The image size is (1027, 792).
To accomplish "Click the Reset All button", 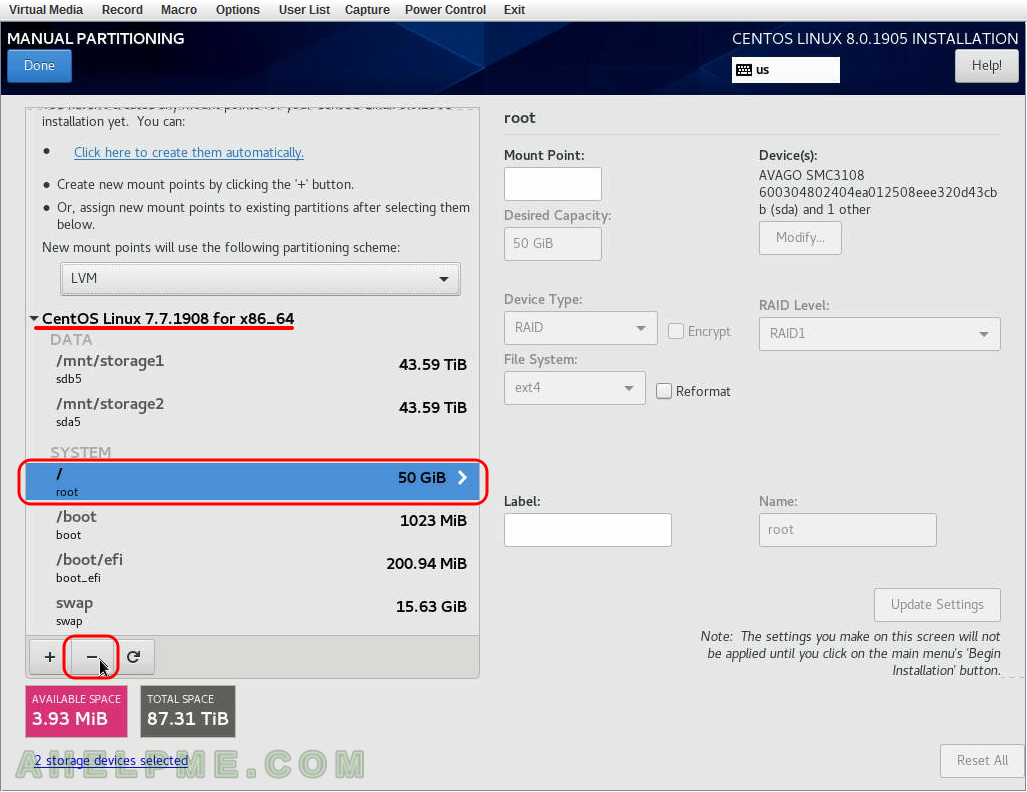I will 981,761.
